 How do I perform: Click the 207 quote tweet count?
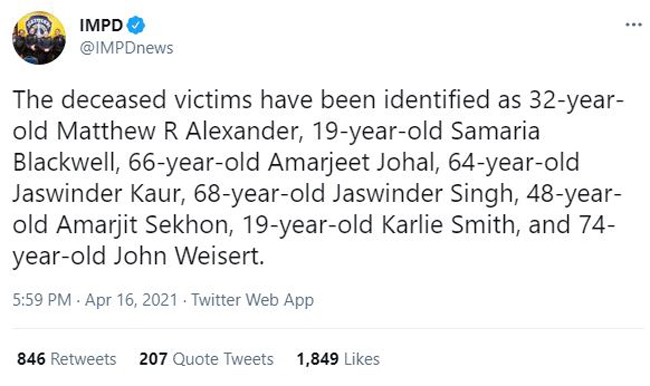click(x=153, y=359)
